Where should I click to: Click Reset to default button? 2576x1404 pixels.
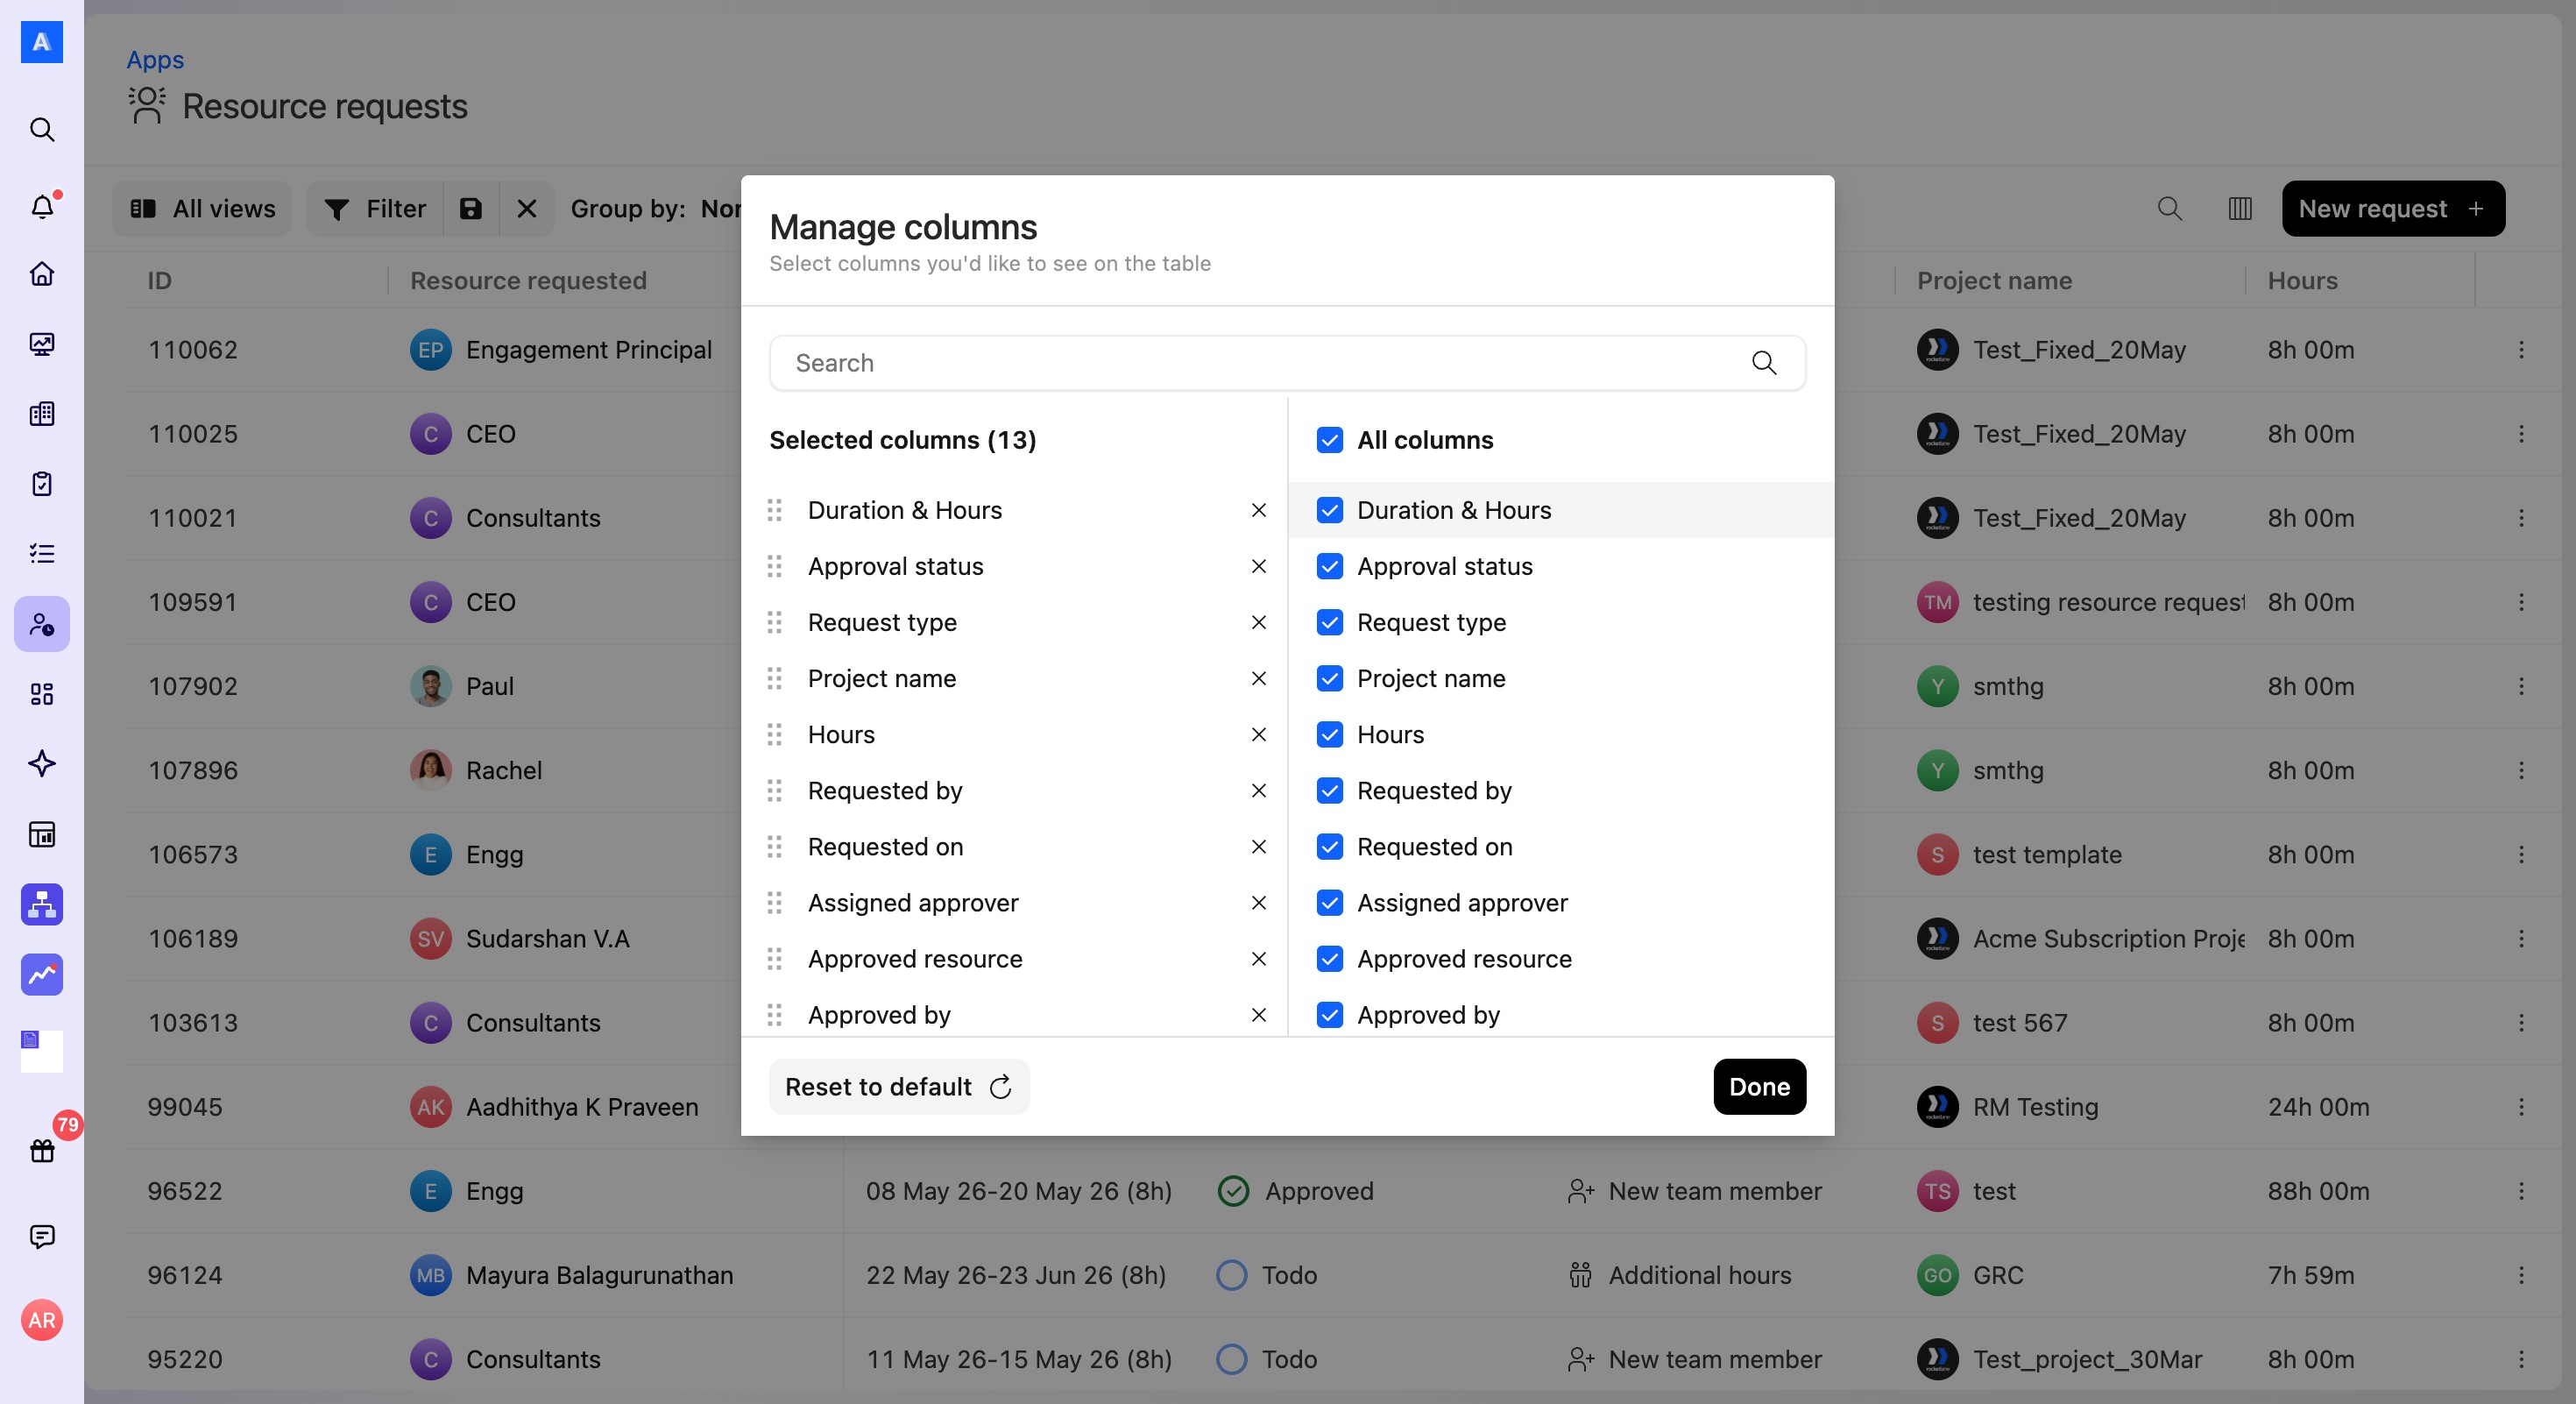click(x=899, y=1086)
